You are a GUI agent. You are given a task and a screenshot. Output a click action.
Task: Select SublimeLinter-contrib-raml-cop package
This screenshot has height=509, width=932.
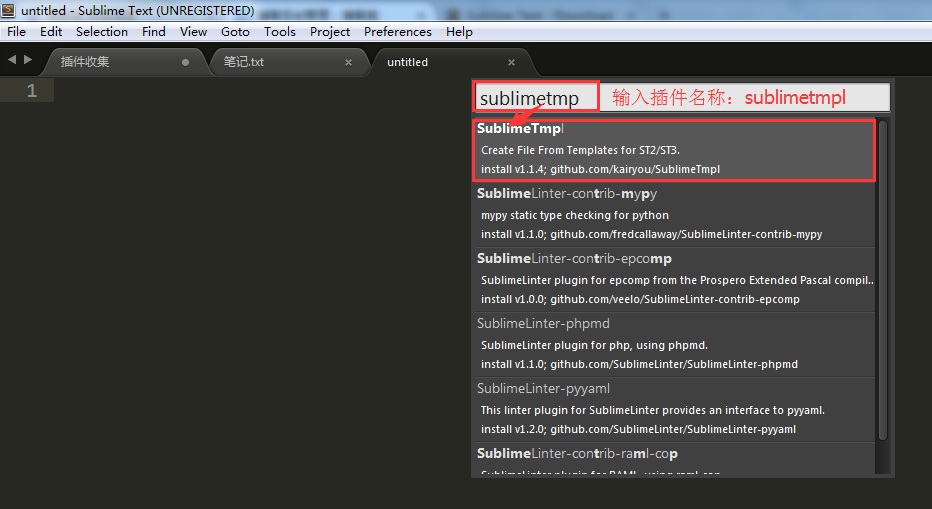click(x=675, y=458)
